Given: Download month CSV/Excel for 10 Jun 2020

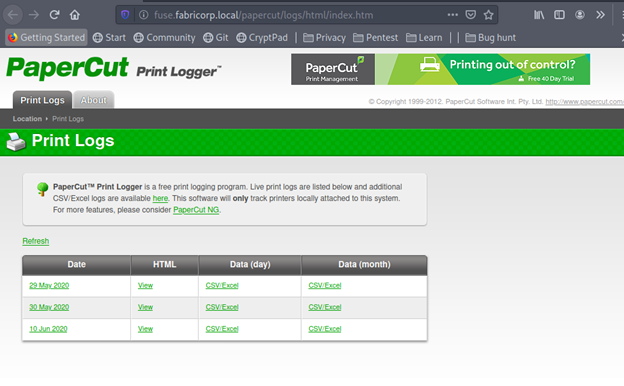Looking at the screenshot, I should (x=325, y=329).
